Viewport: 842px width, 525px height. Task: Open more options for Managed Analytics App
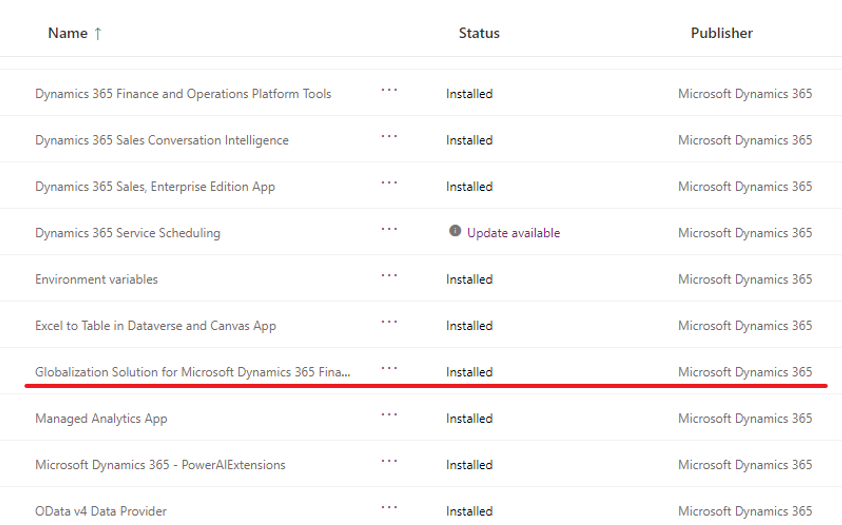(389, 414)
